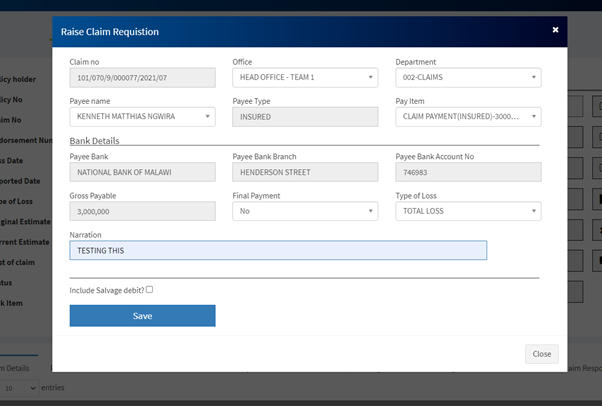Click the blue Save button
602x406 pixels.
(142, 316)
